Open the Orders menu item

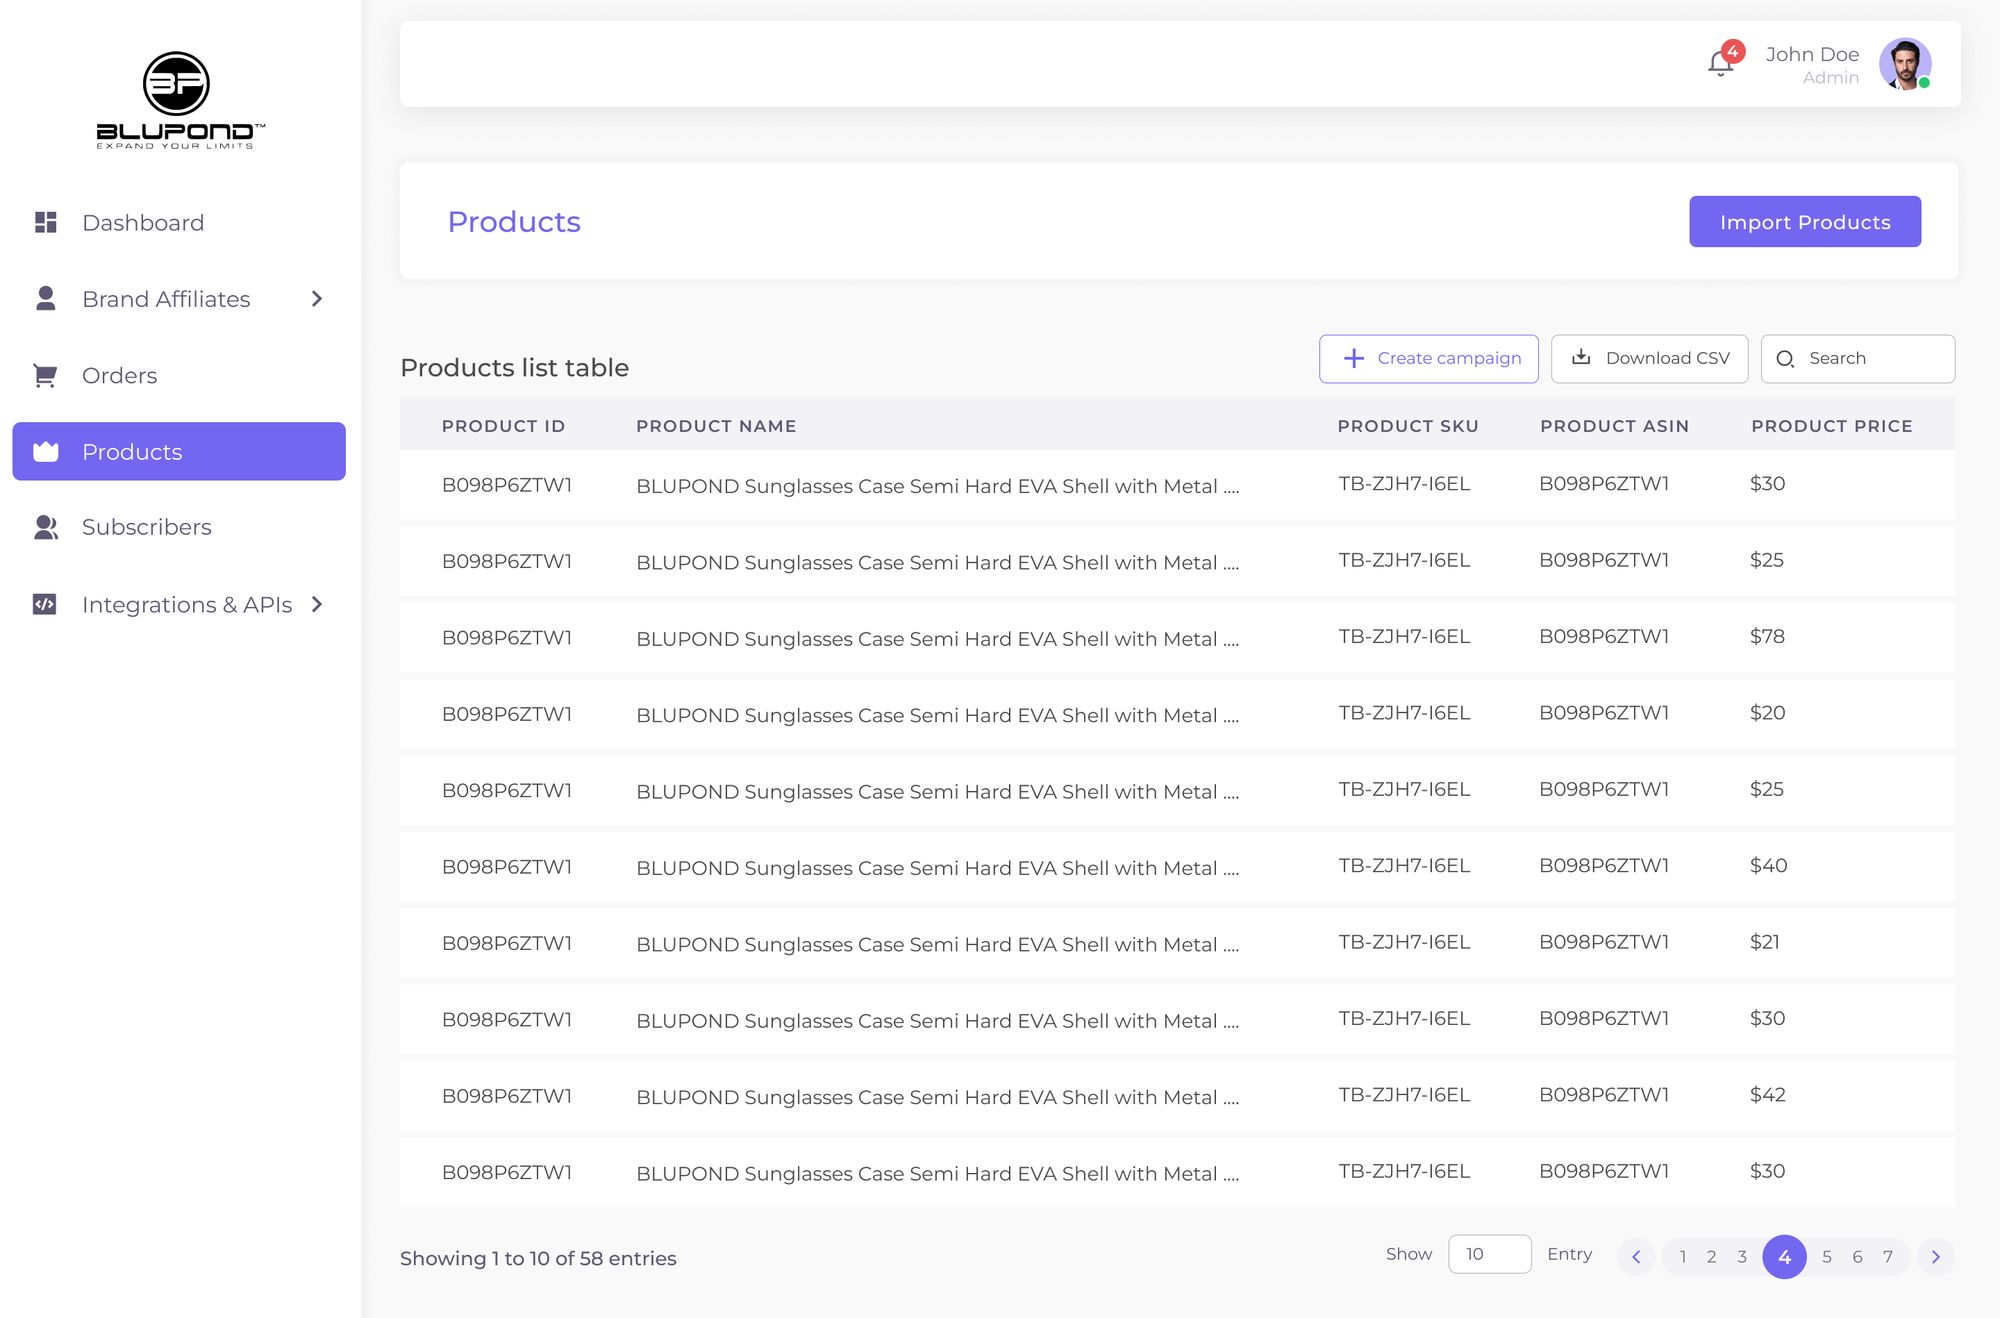[x=120, y=375]
